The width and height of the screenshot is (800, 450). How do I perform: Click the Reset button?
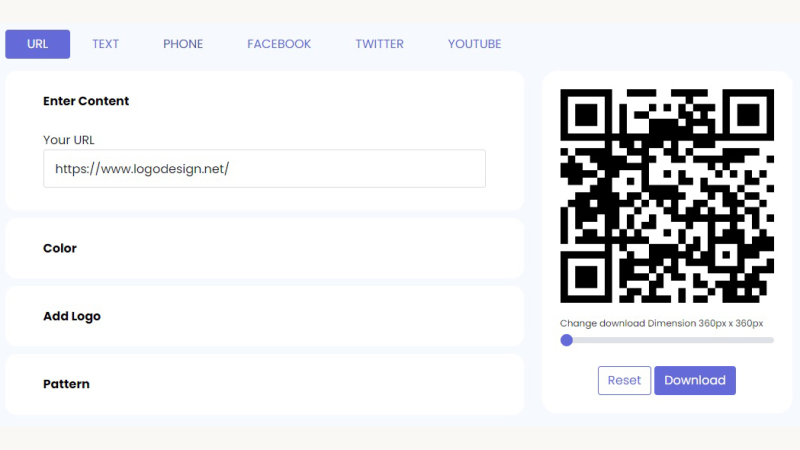624,380
